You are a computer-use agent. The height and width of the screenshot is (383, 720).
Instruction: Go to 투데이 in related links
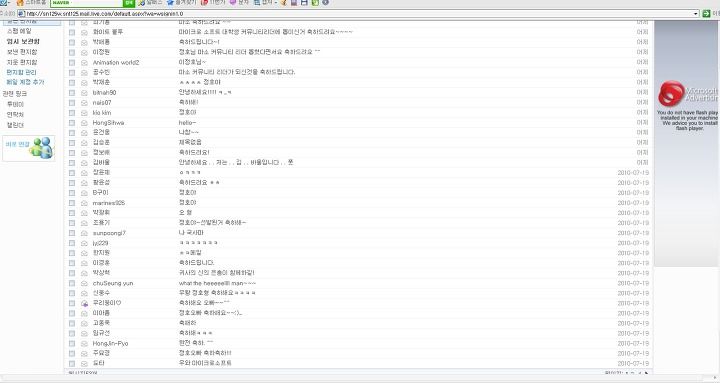(x=15, y=104)
